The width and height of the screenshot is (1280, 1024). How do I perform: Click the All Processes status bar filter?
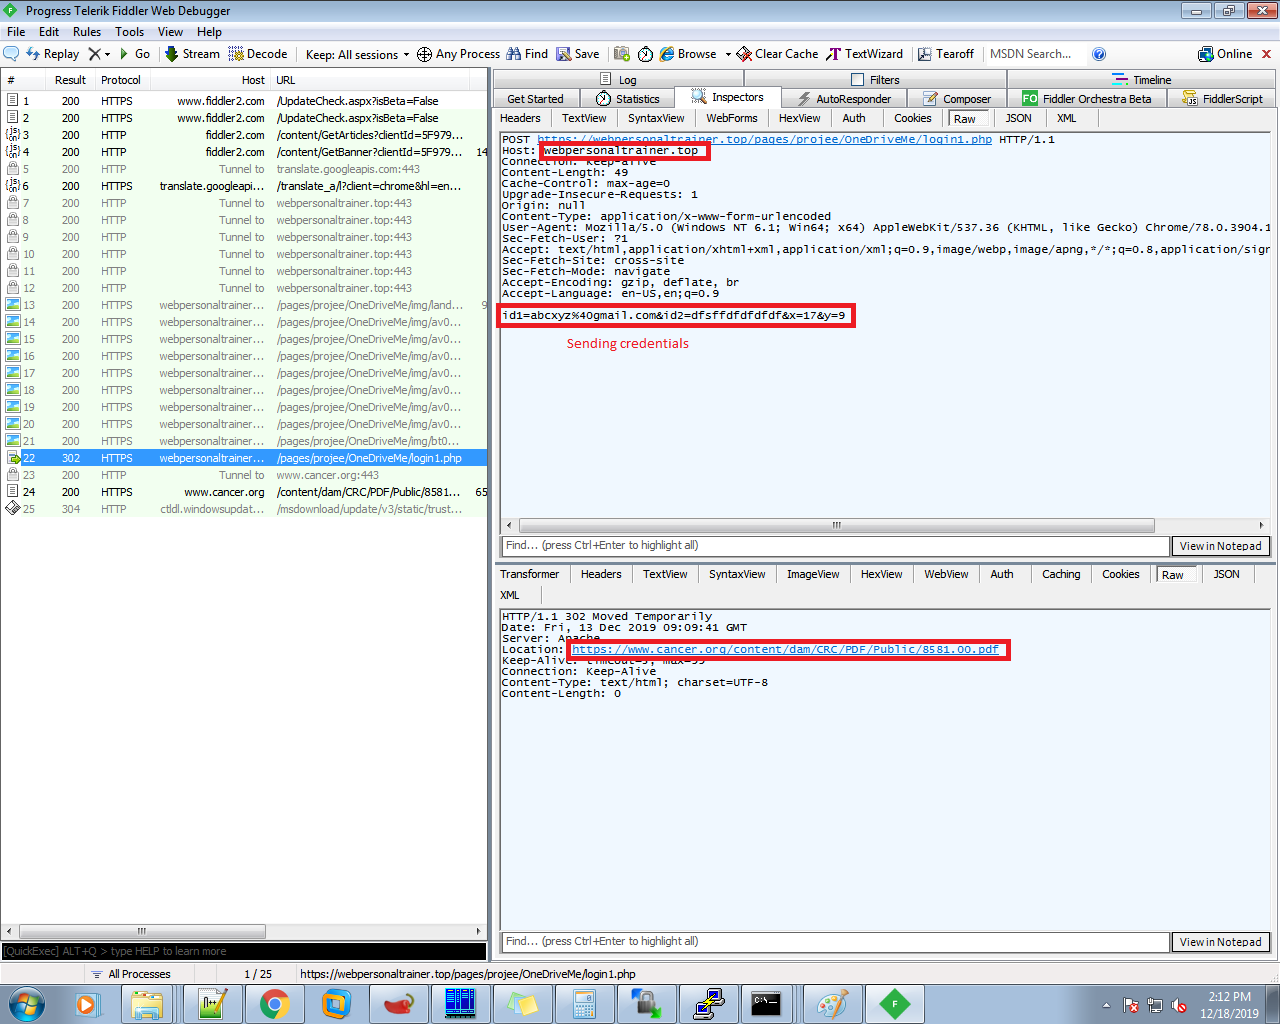[x=131, y=974]
